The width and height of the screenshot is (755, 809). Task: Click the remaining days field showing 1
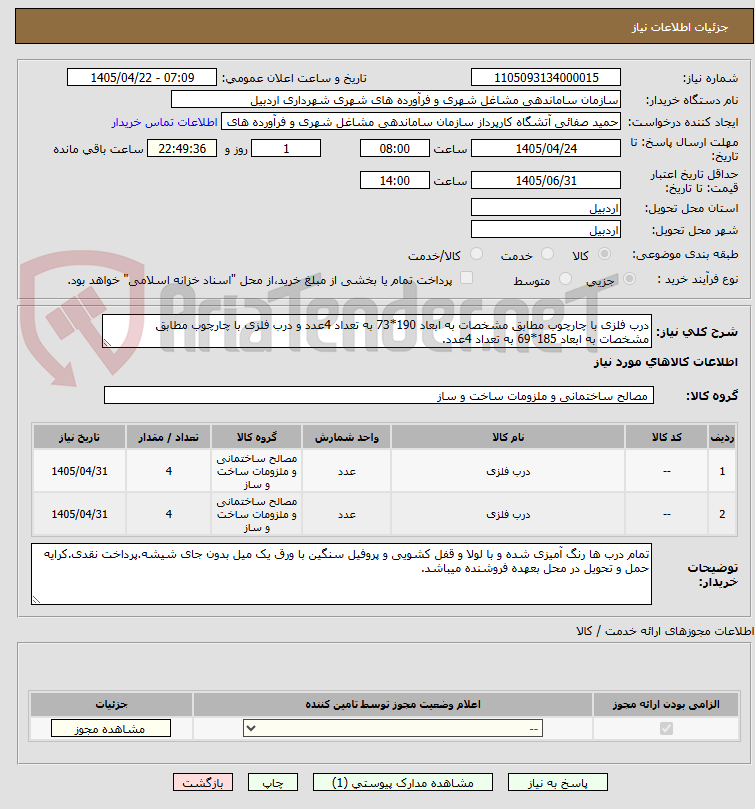(286, 149)
